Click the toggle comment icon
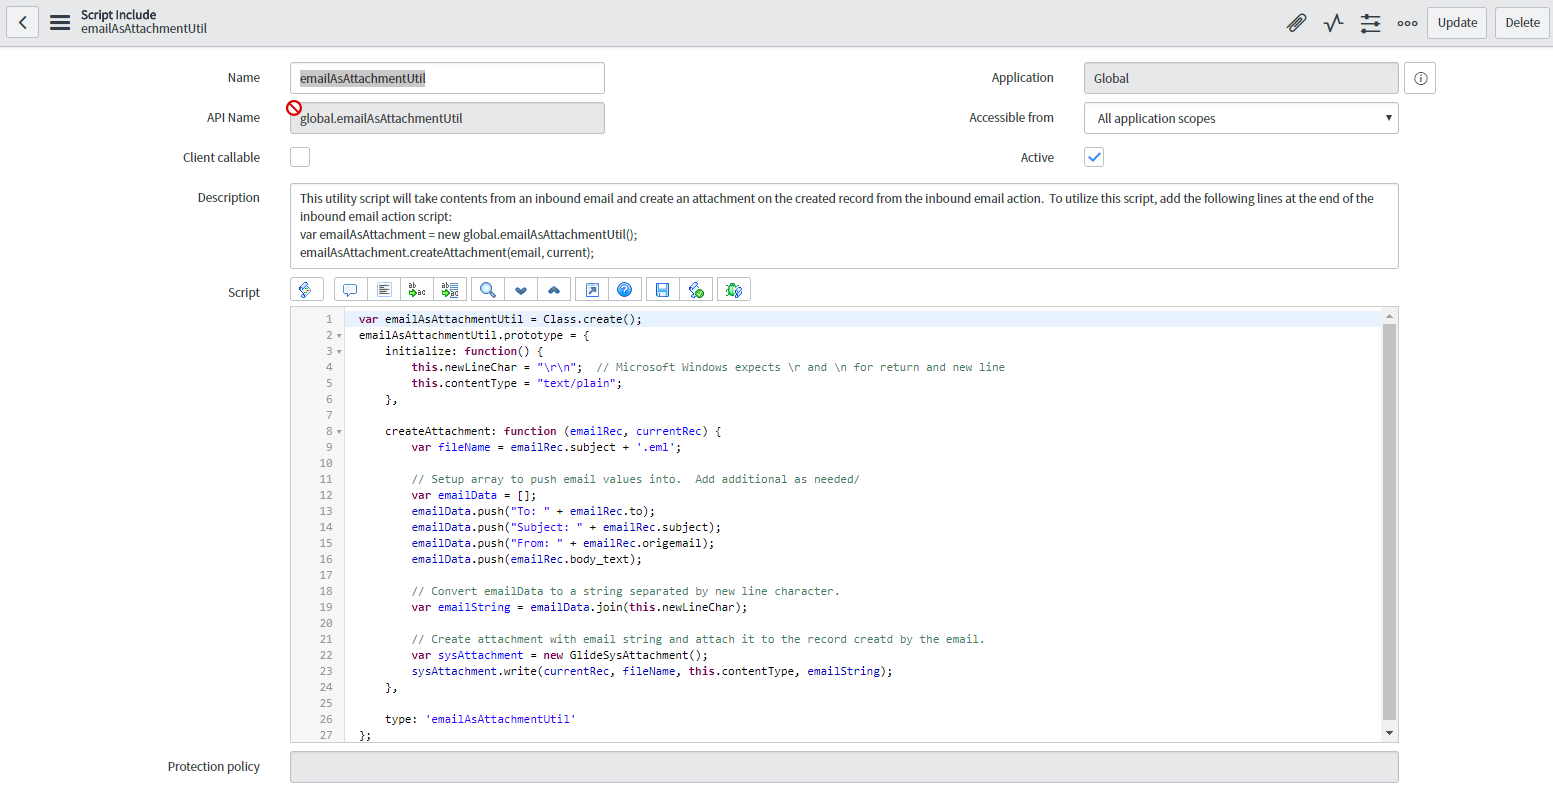The width and height of the screenshot is (1553, 790). (x=350, y=290)
